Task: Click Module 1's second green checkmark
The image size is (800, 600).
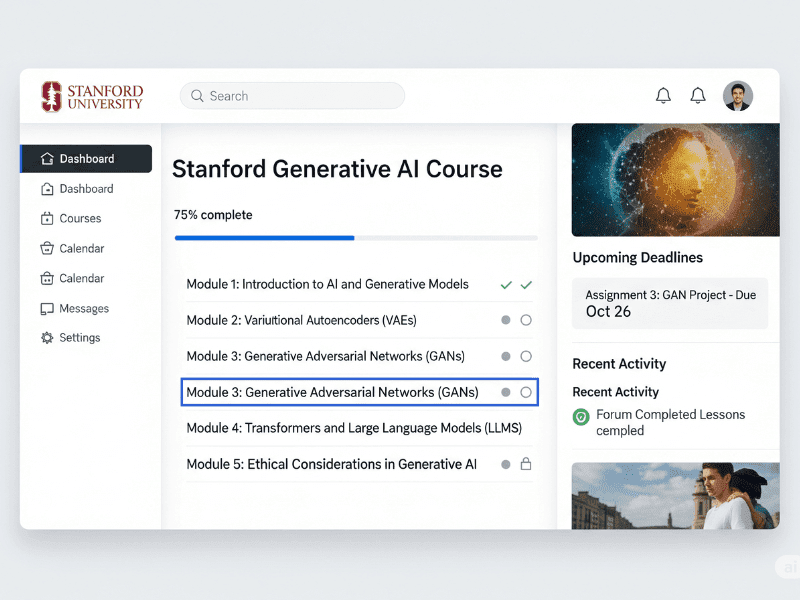Action: tap(526, 285)
